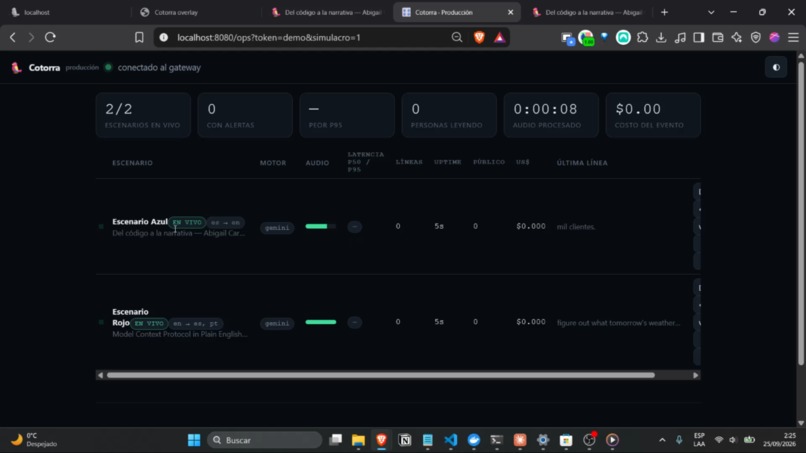Toggle the dark/light theme button
The width and height of the screenshot is (806, 453).
tap(776, 67)
